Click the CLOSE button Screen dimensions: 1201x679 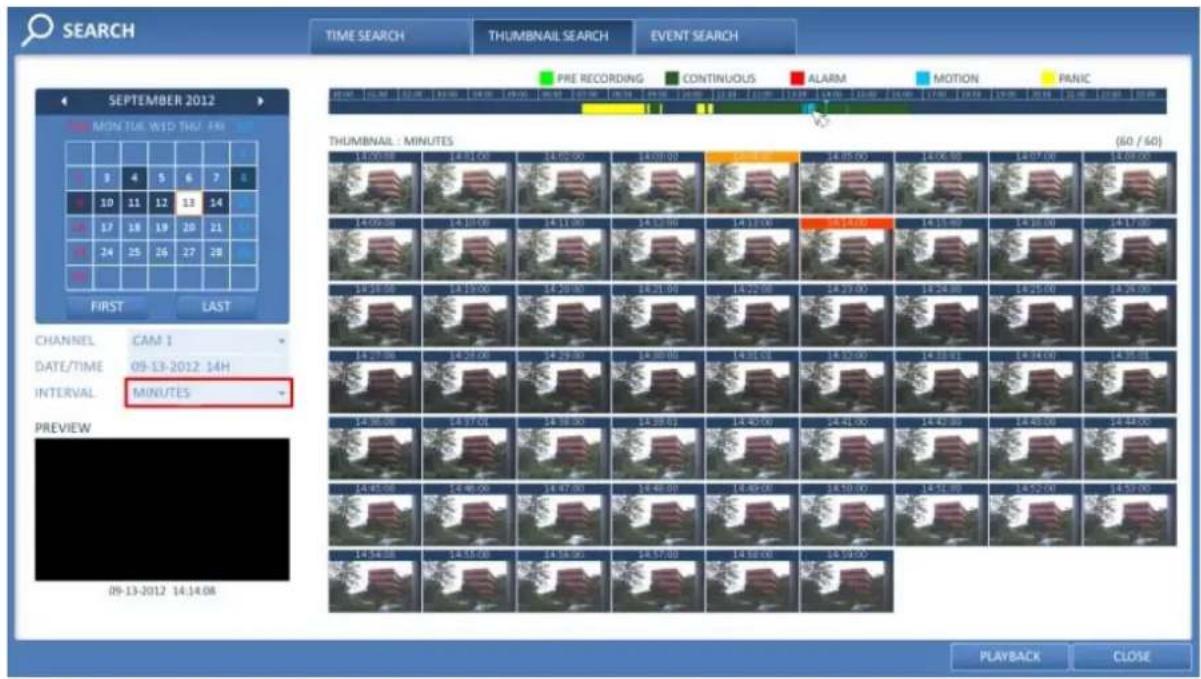(1131, 657)
